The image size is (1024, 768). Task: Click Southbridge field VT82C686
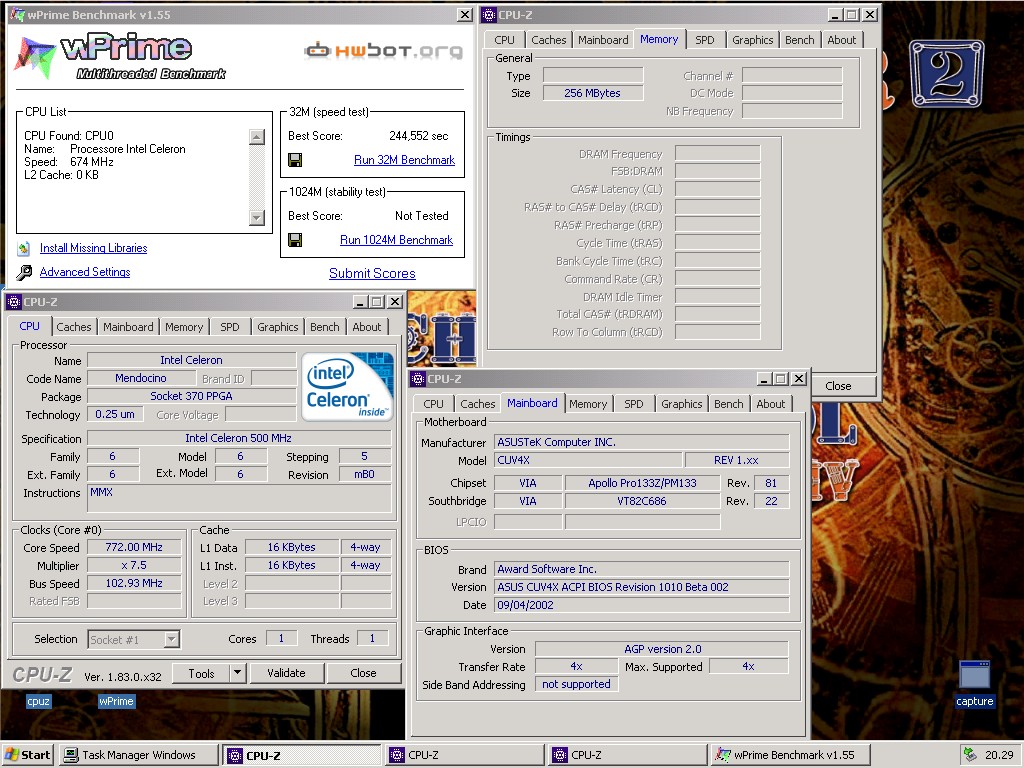point(642,501)
